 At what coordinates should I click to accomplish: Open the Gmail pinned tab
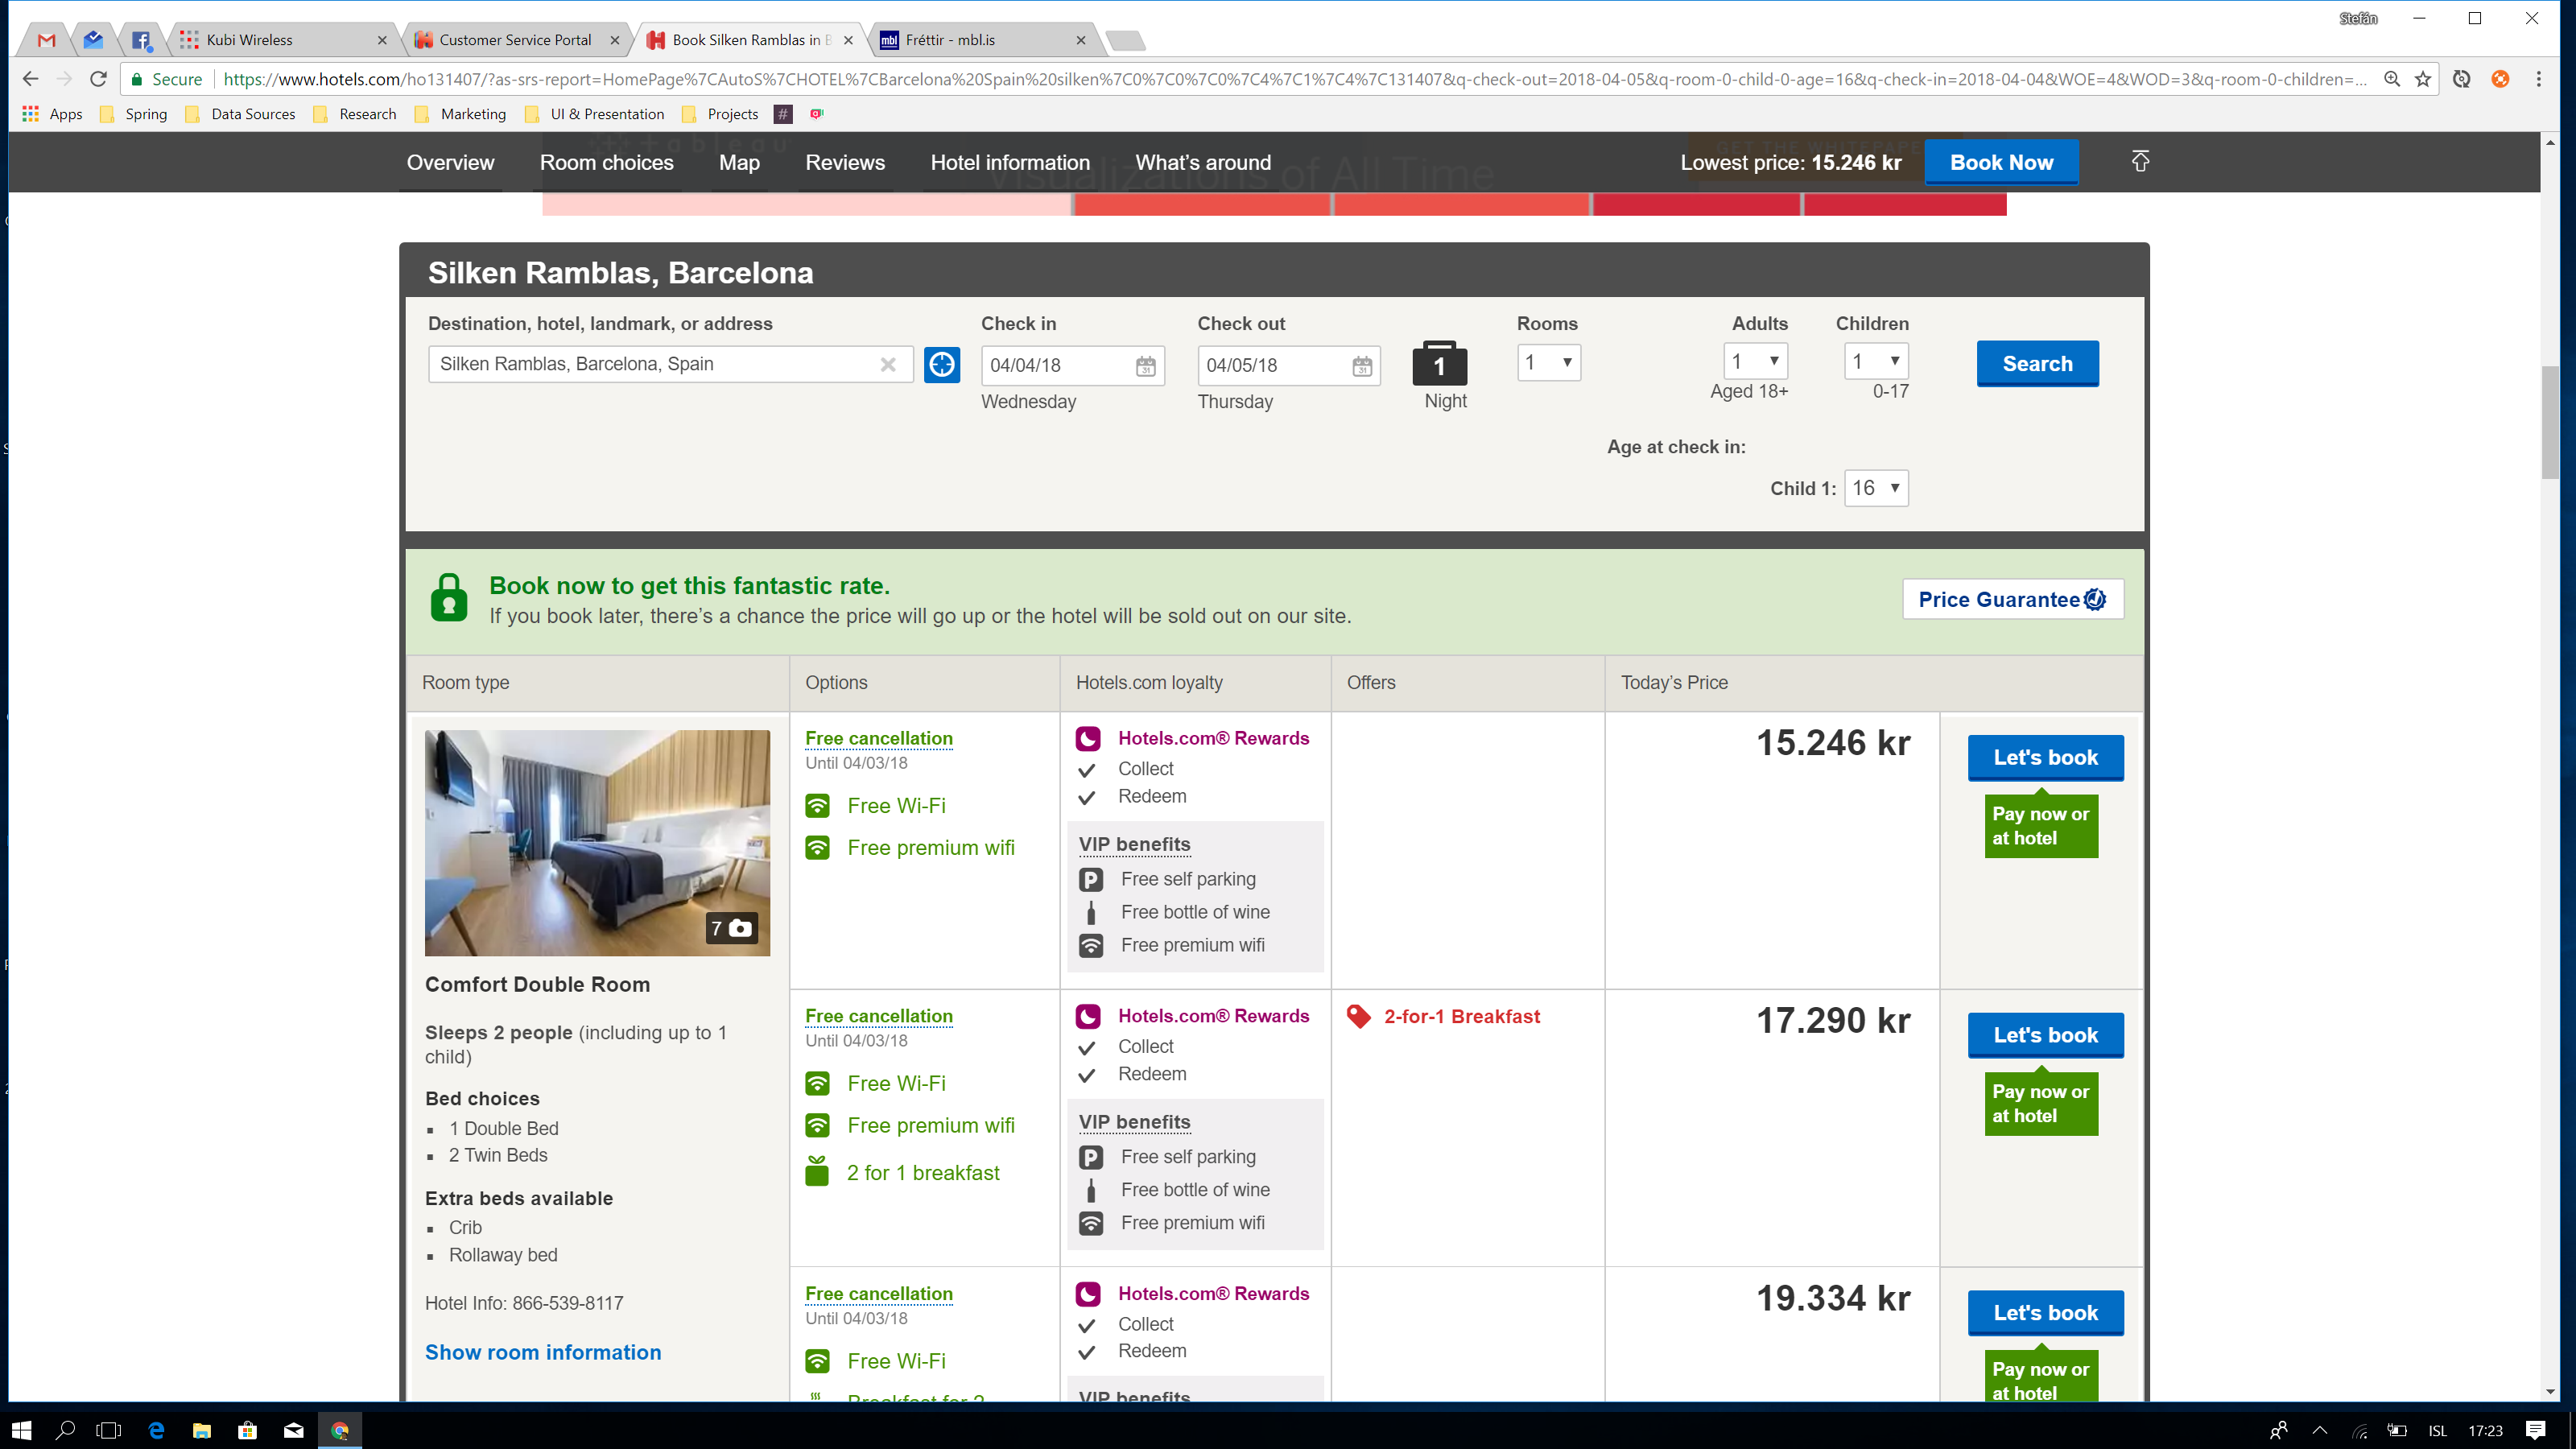click(x=46, y=40)
